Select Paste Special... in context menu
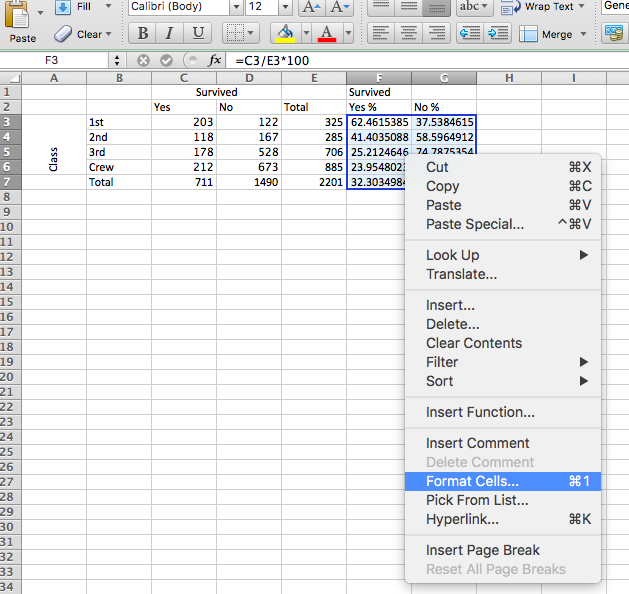Screen dimensions: 629x594 point(474,224)
